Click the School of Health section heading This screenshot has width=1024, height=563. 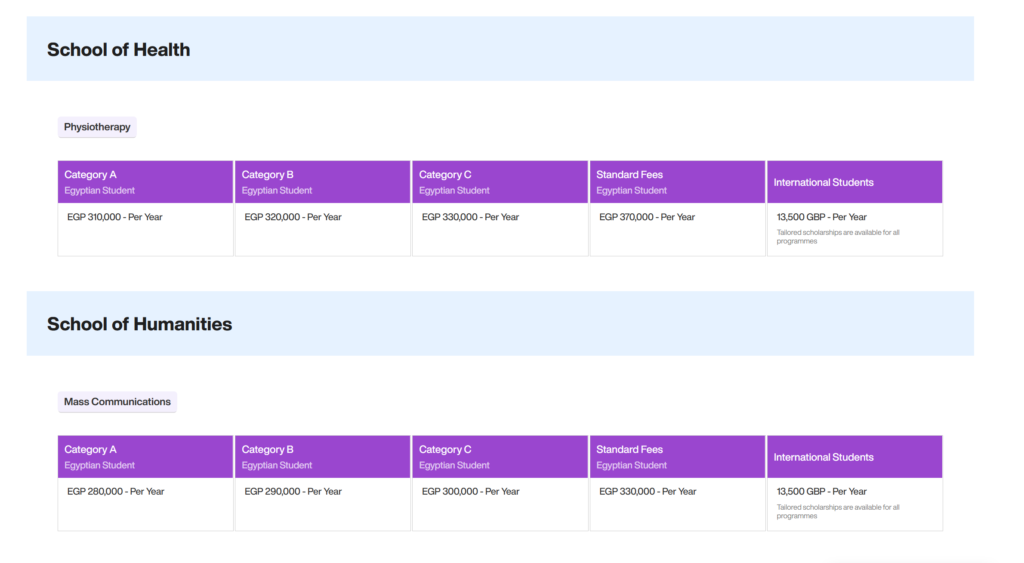pyautogui.click(x=118, y=50)
